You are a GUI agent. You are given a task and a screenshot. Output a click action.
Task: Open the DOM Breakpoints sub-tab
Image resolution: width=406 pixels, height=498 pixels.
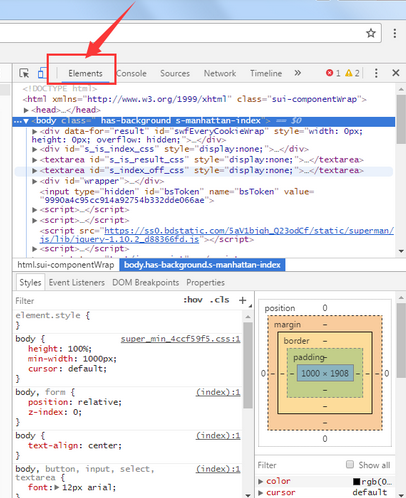pos(146,283)
